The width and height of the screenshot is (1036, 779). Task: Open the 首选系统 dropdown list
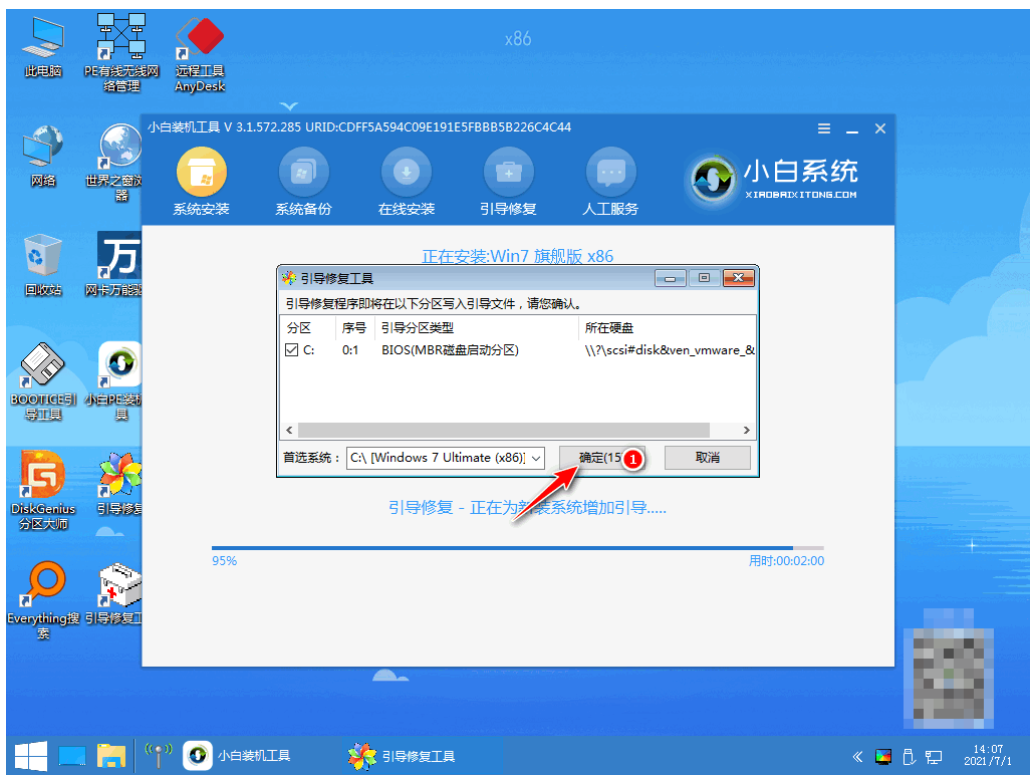tap(538, 458)
